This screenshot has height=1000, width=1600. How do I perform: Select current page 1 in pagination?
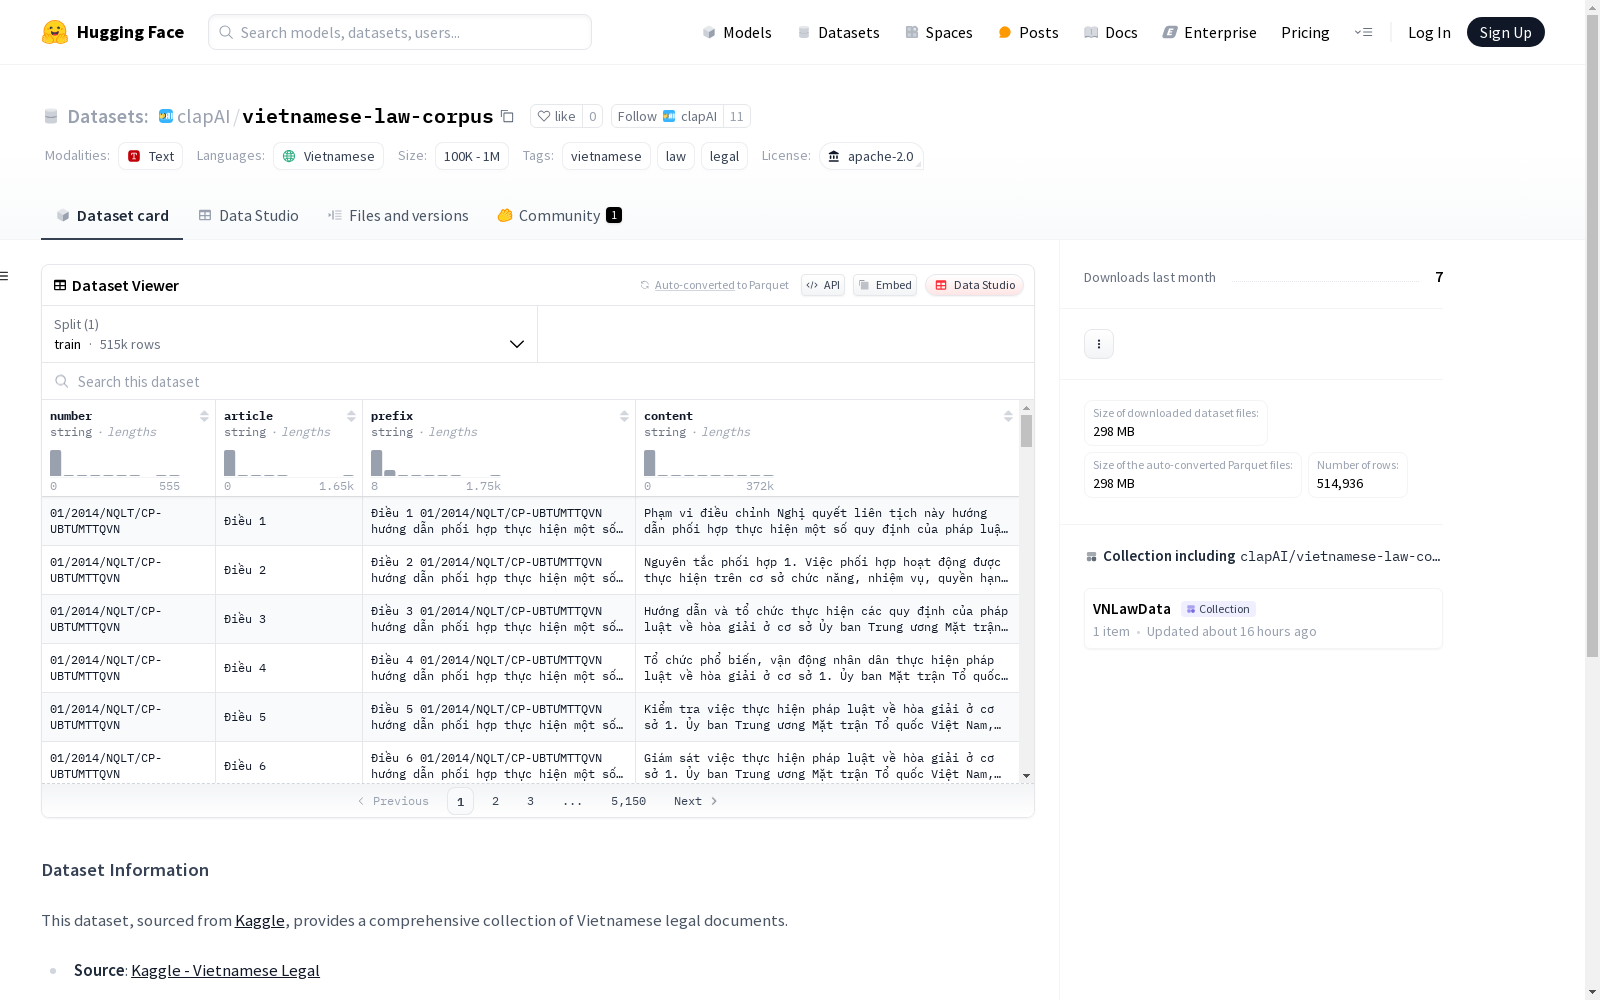pos(460,801)
